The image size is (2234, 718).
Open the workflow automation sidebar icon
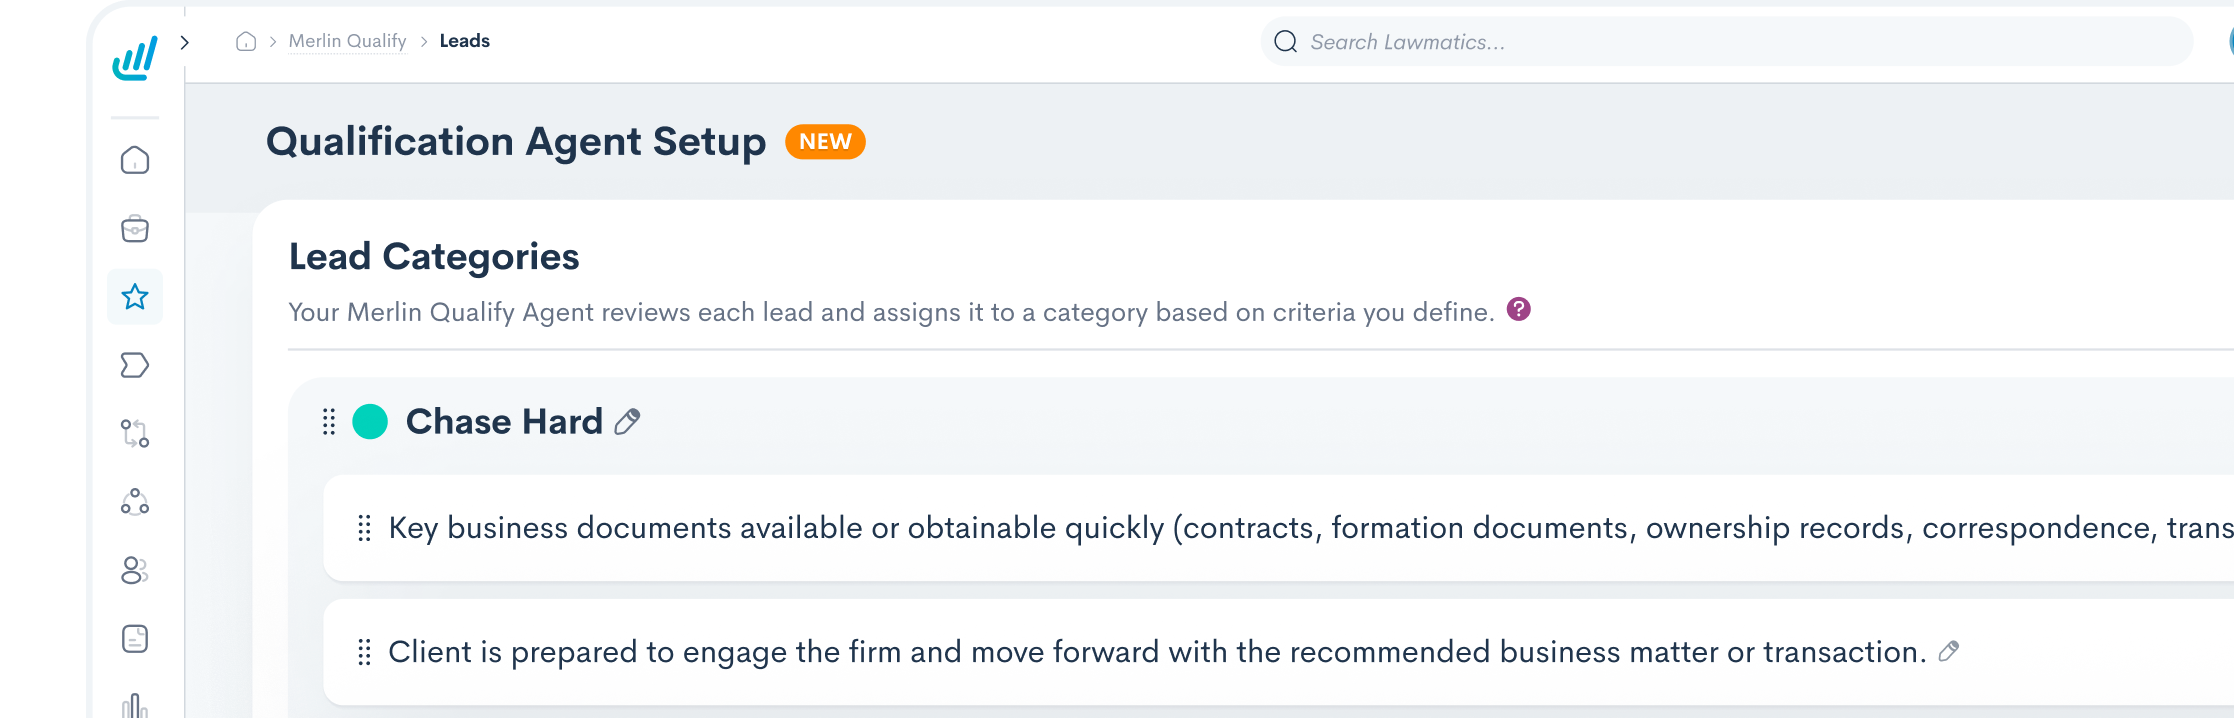[x=135, y=433]
